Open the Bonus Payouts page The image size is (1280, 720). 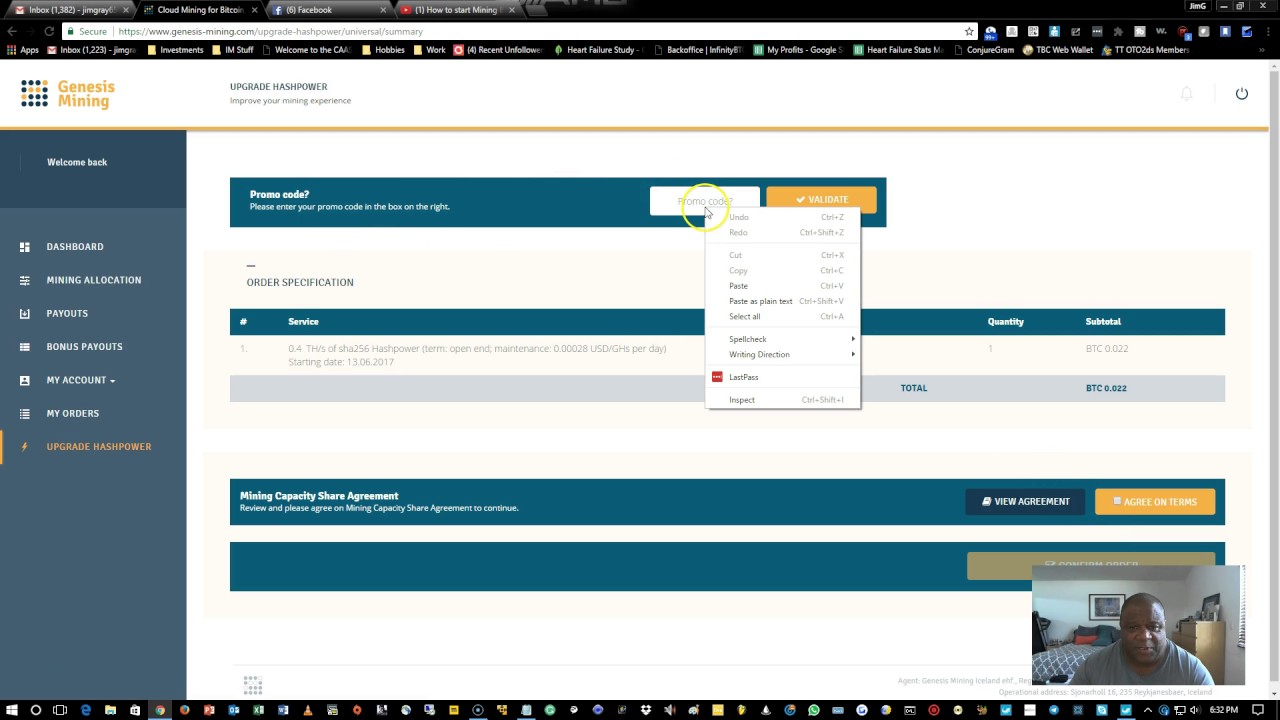point(84,347)
